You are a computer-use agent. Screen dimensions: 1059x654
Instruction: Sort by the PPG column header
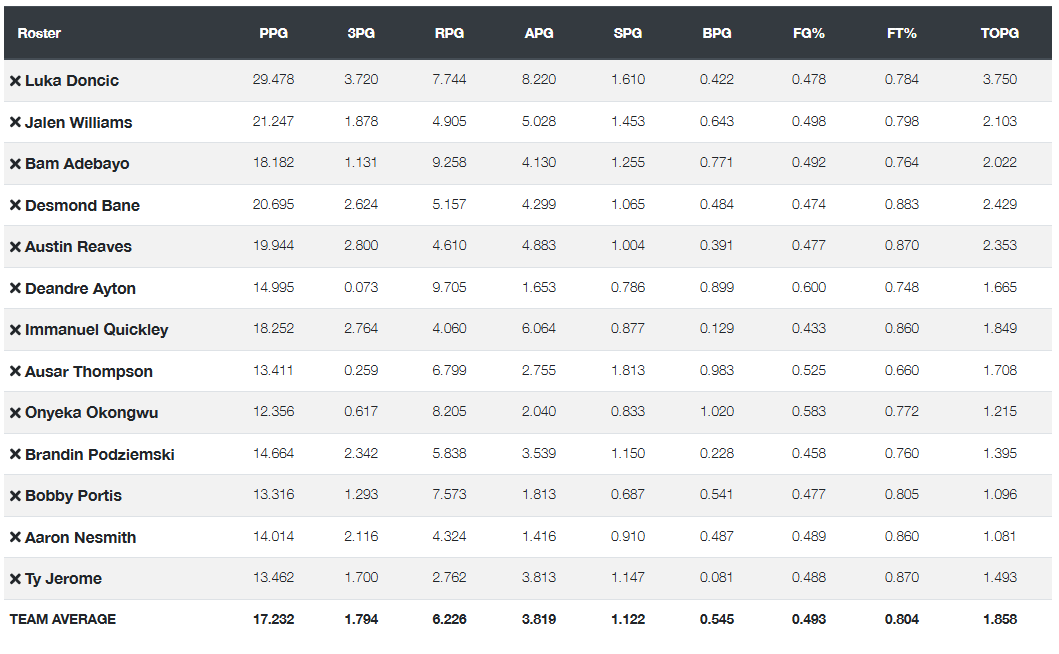point(274,33)
